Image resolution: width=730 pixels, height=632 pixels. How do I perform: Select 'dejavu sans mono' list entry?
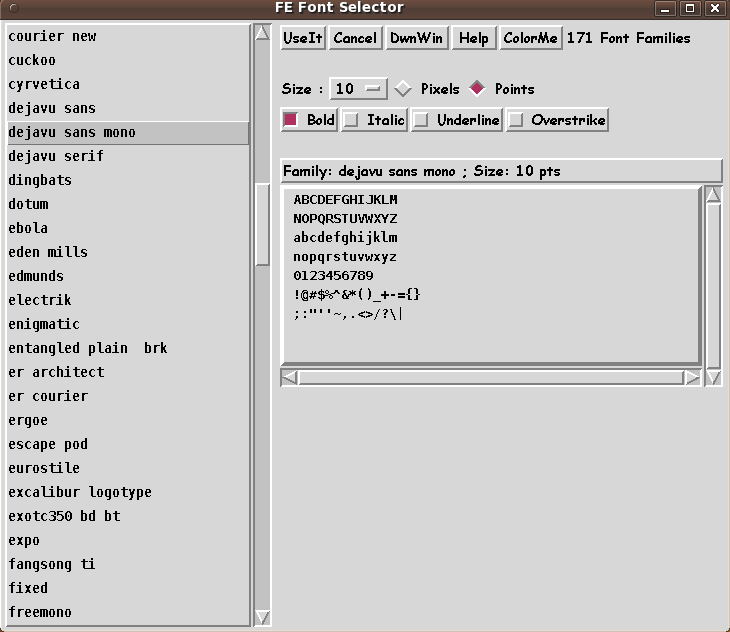128,133
